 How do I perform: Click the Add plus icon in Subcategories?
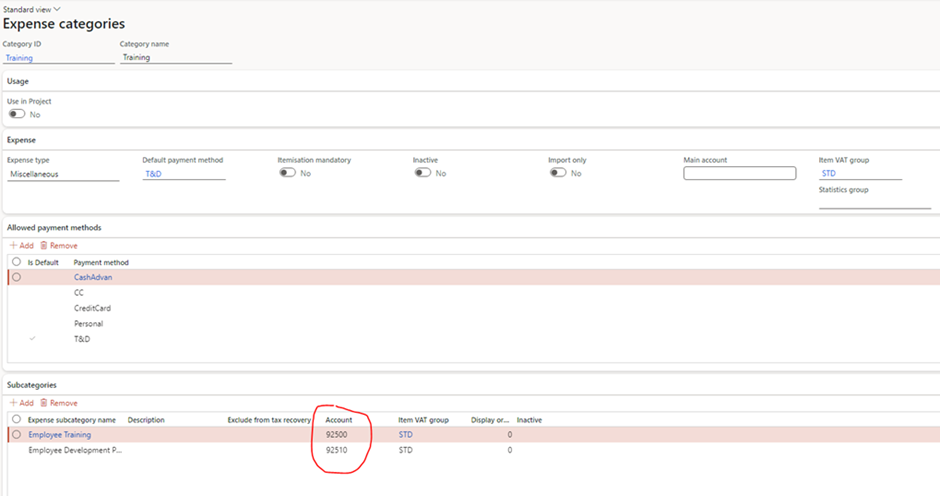[x=13, y=403]
